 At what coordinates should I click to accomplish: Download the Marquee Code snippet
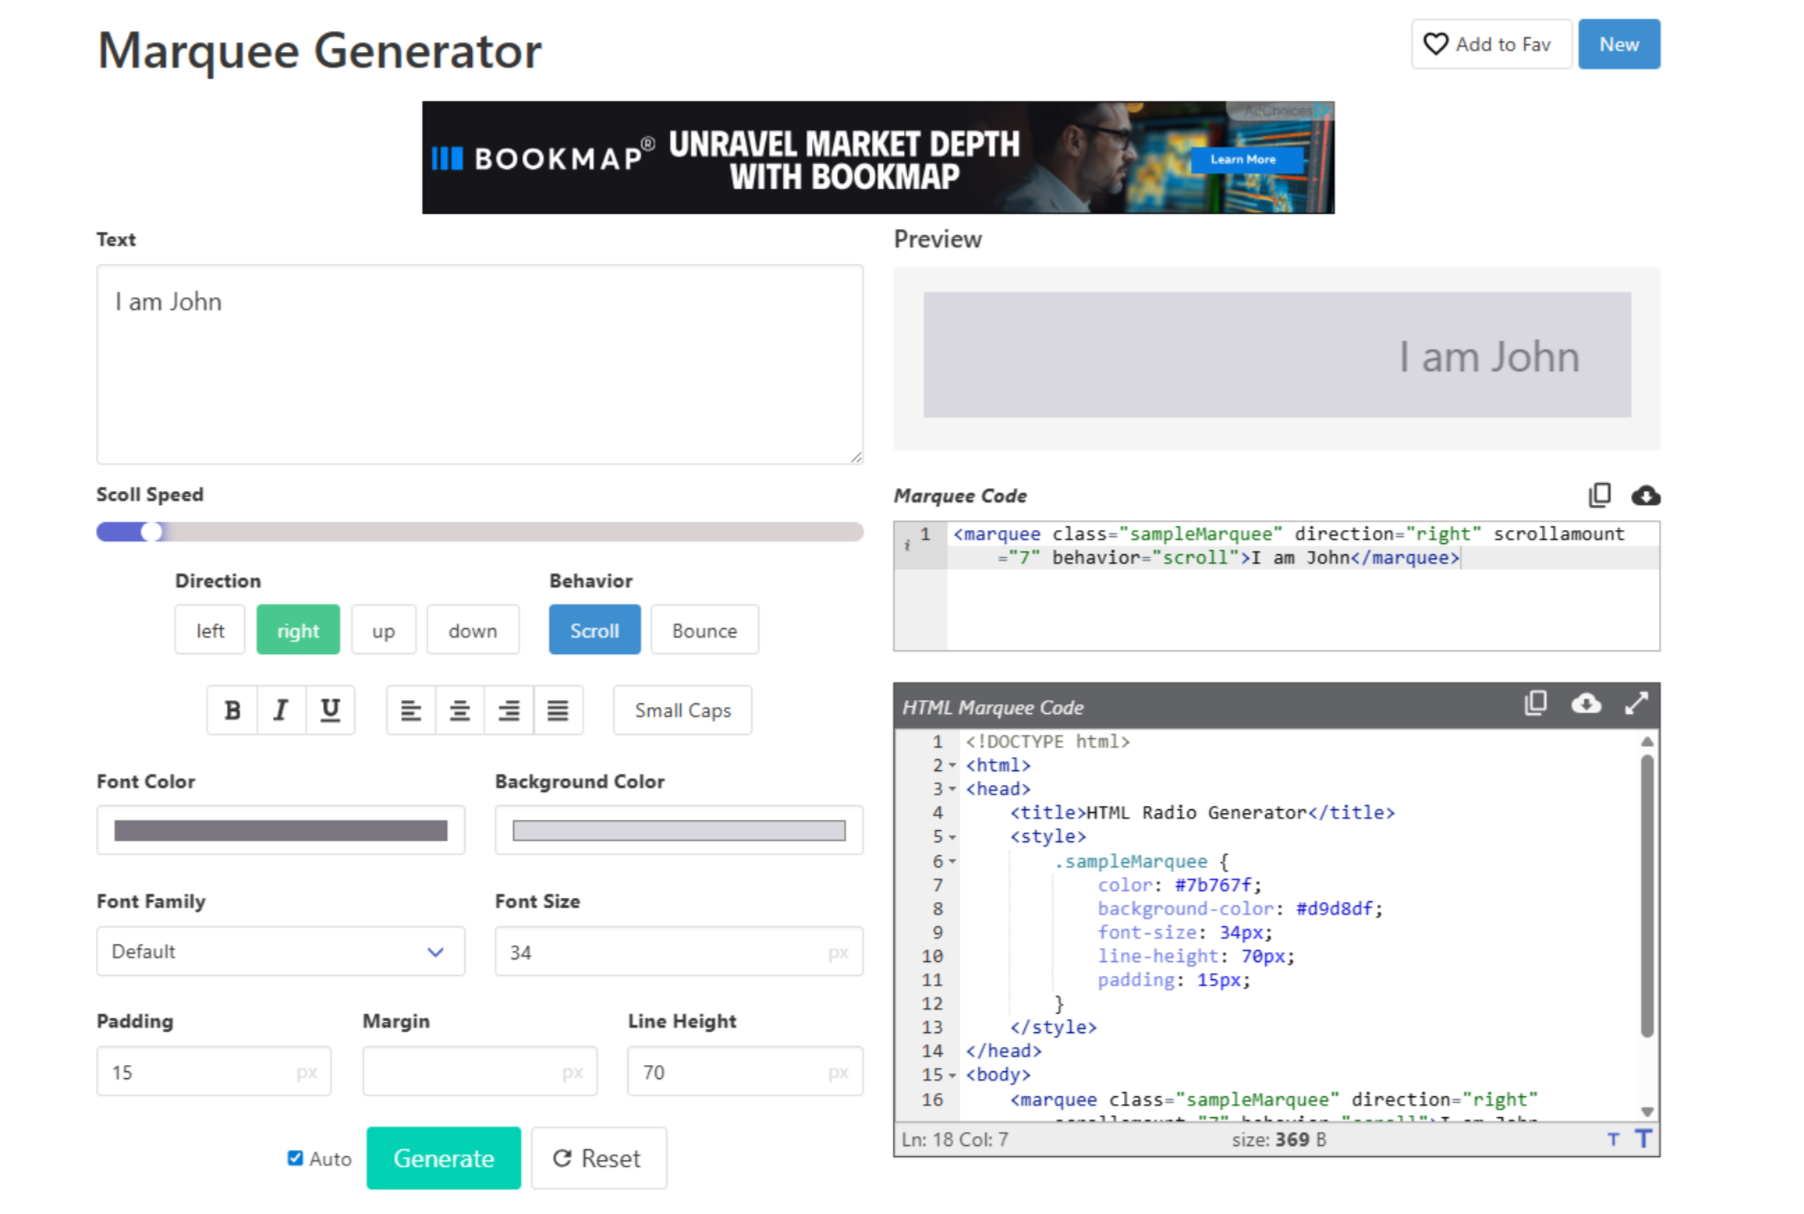click(x=1646, y=495)
